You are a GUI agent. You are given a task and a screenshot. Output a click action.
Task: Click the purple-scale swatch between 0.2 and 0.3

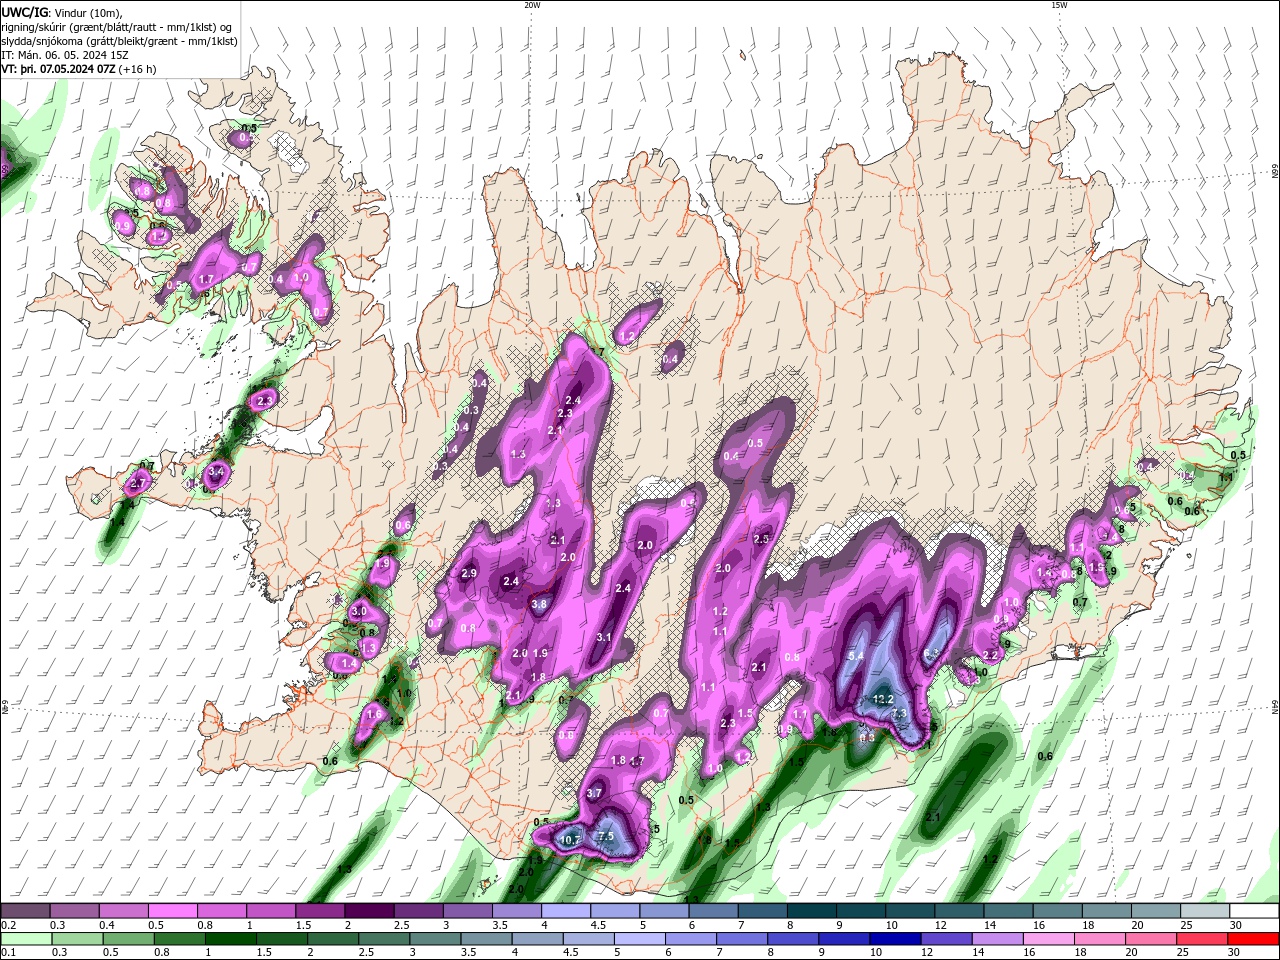25,911
